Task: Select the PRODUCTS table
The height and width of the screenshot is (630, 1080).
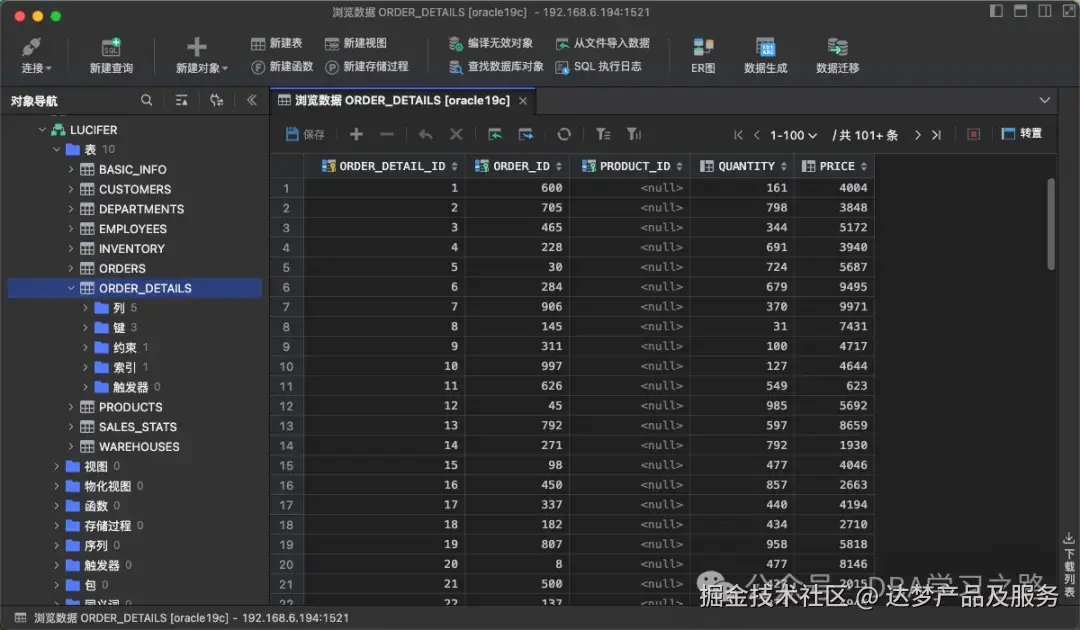Action: point(130,407)
